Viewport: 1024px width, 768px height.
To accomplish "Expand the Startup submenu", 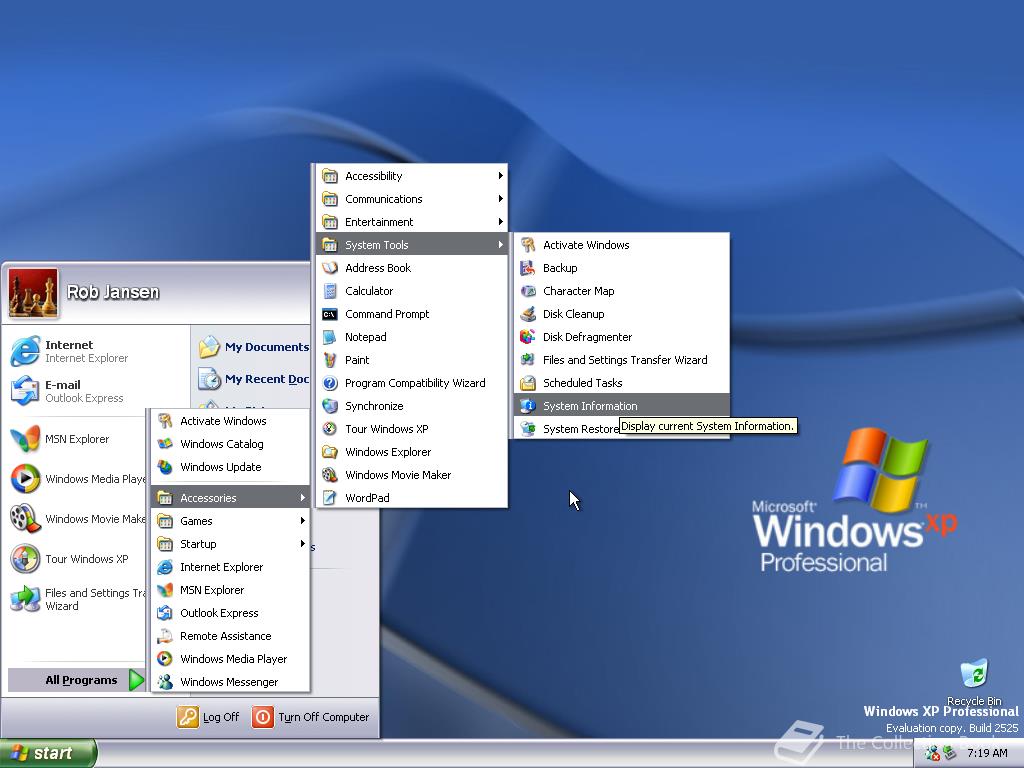I will pos(199,543).
